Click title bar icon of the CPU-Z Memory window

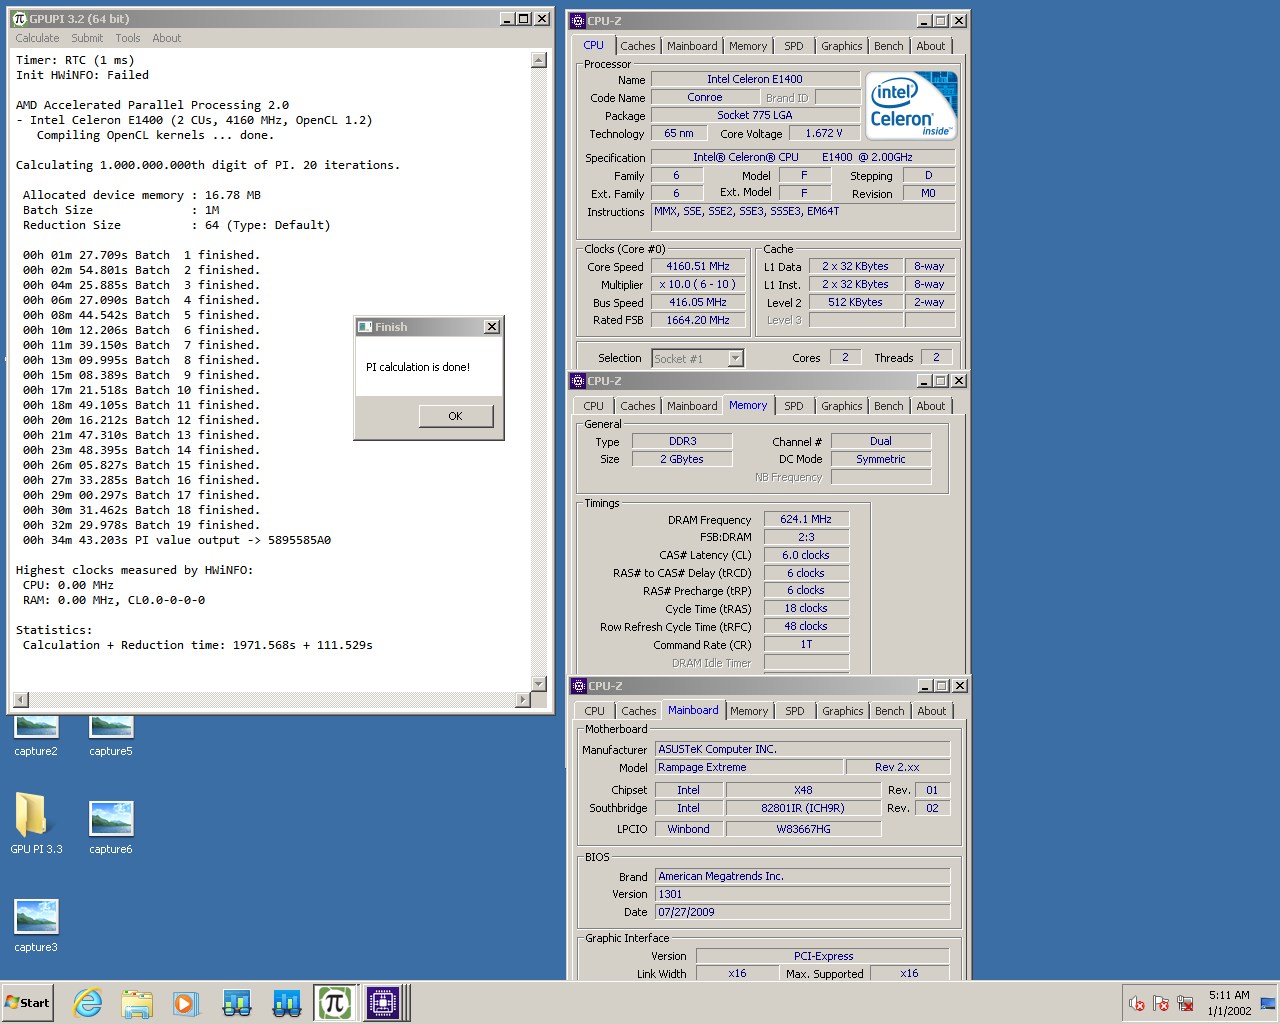[x=578, y=381]
